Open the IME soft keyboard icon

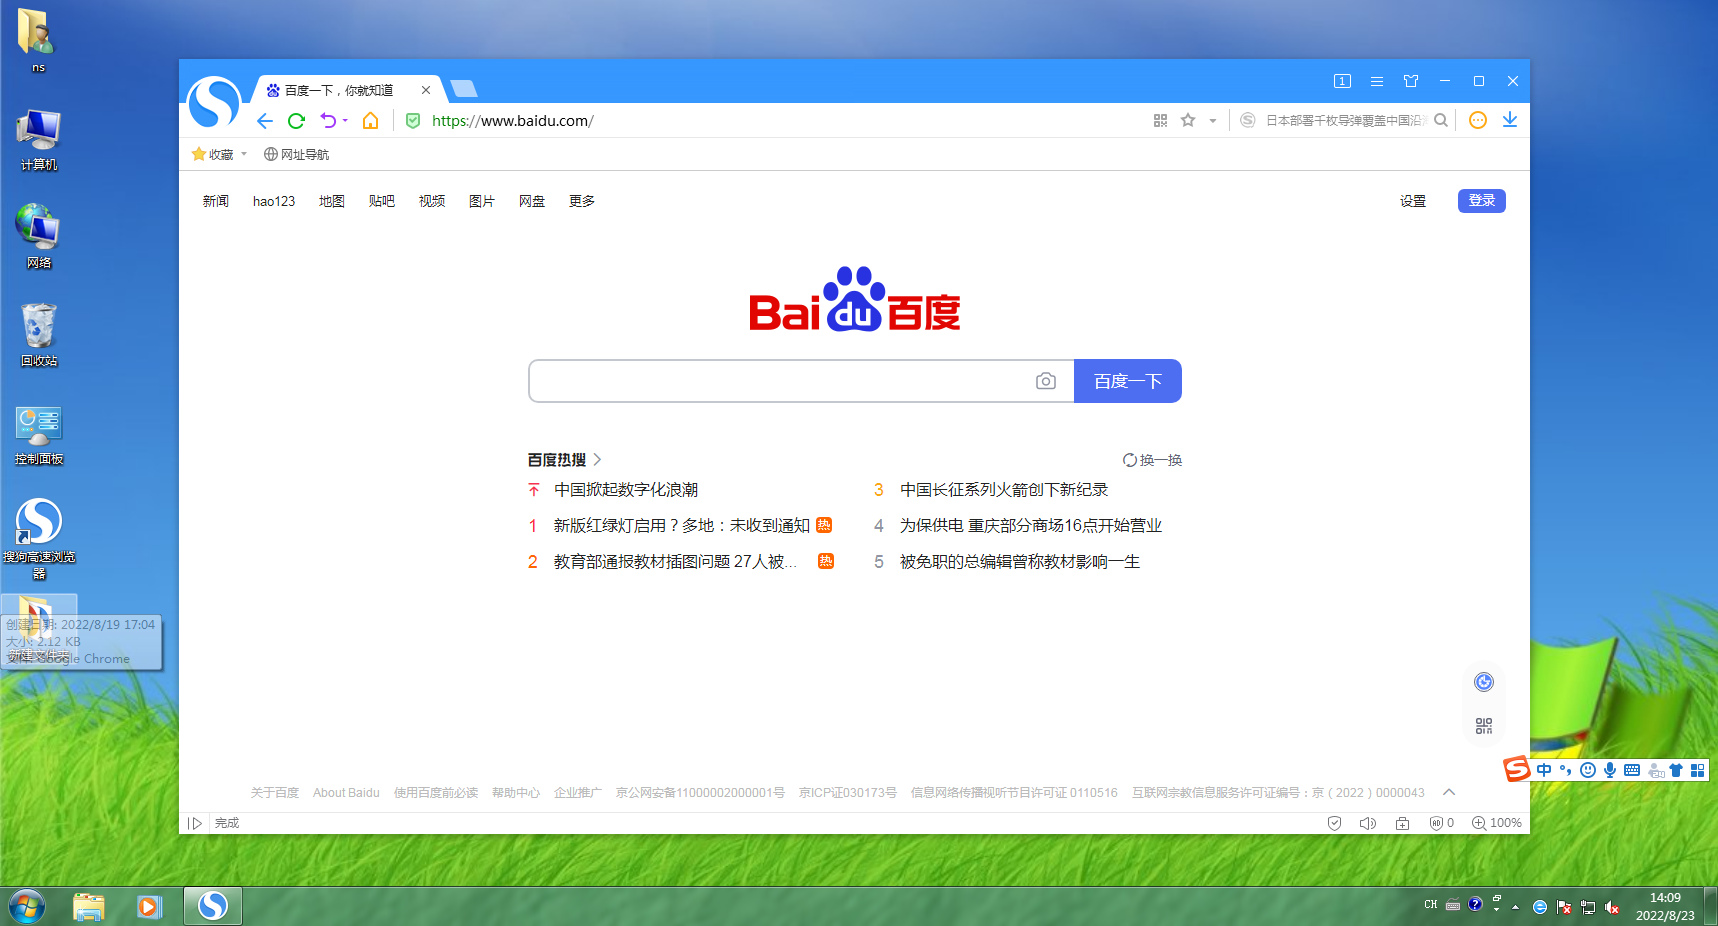click(x=1632, y=770)
